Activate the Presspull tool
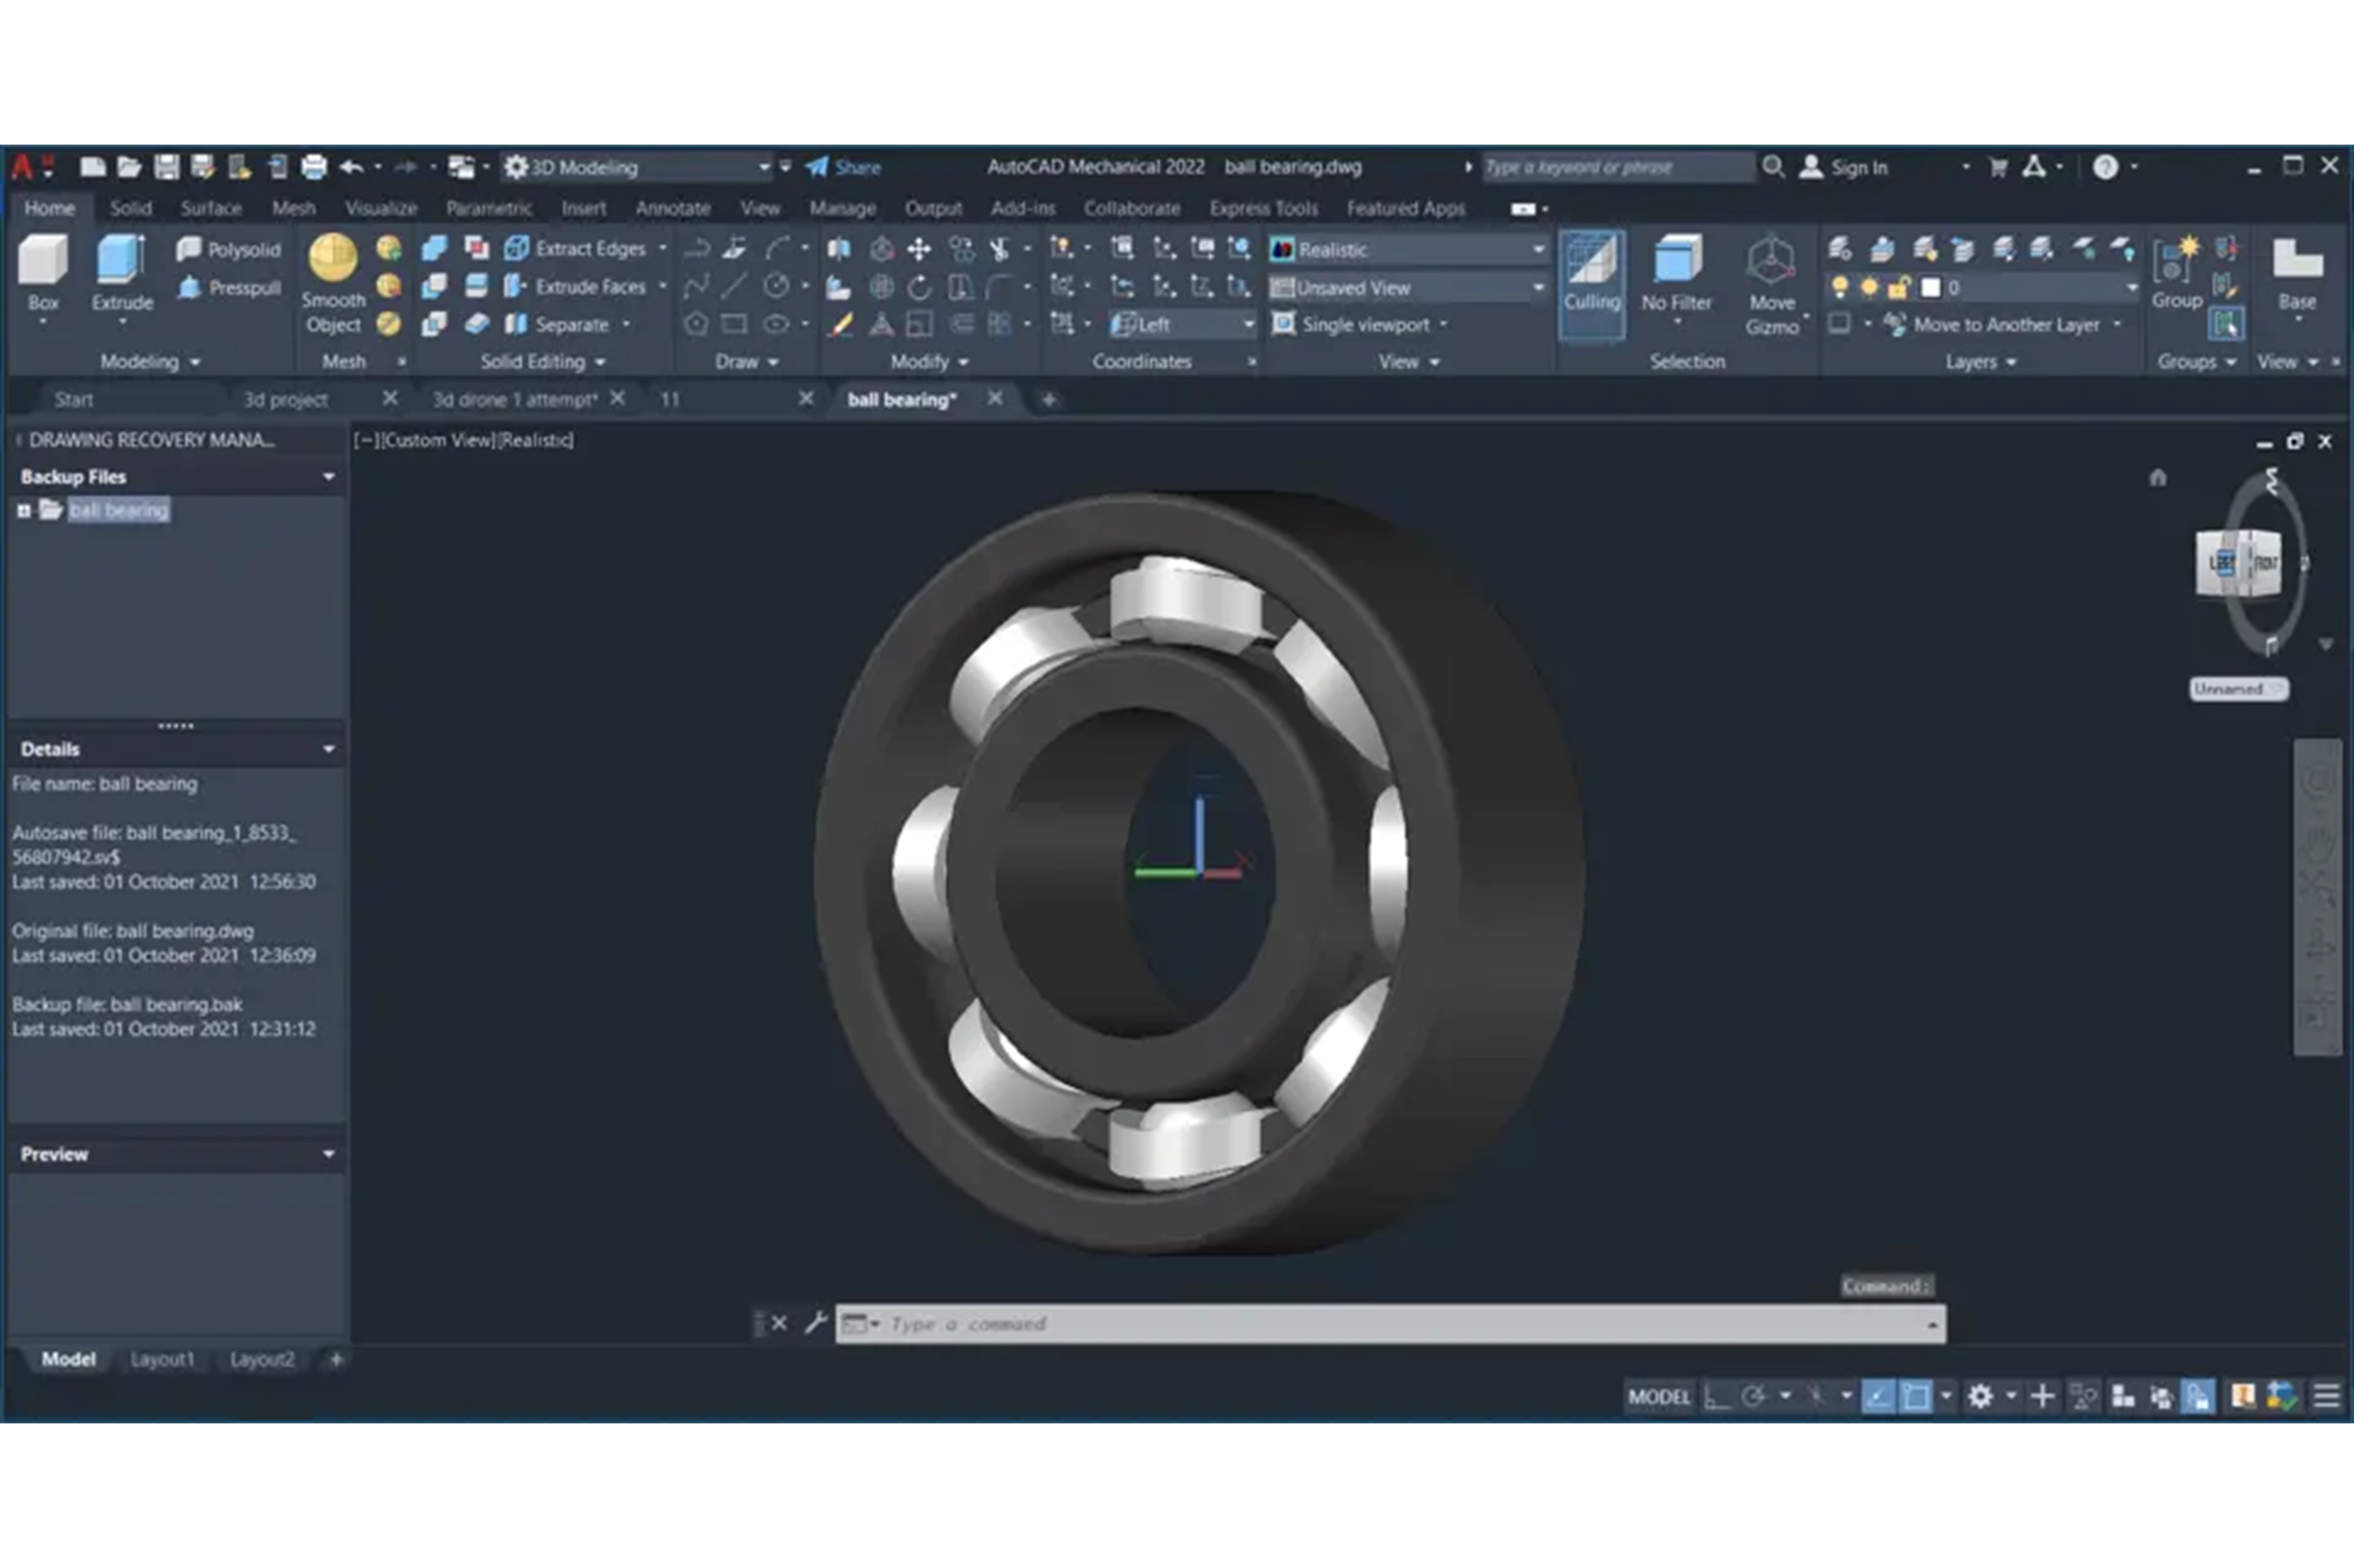Screen dimensions: 2354x1568 (229, 288)
